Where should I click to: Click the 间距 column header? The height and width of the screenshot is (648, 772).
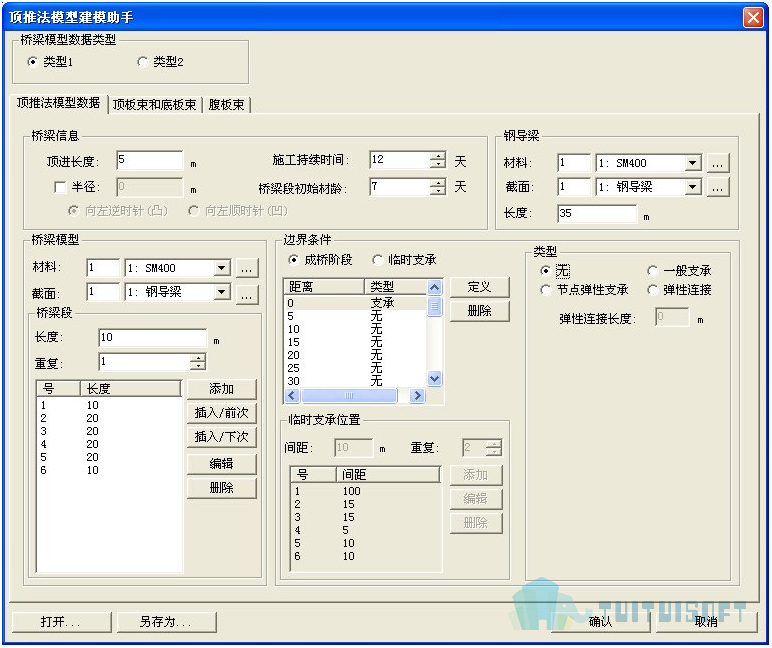point(388,475)
